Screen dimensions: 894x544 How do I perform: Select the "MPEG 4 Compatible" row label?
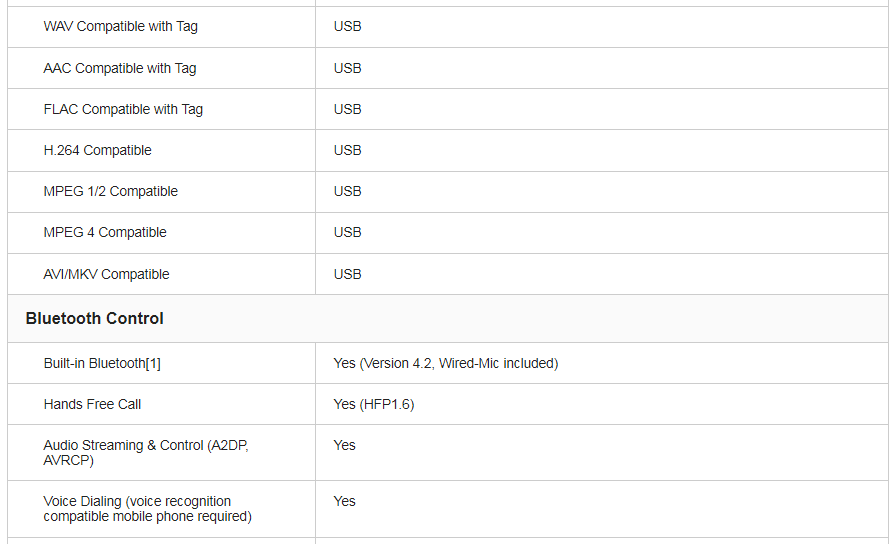[105, 232]
